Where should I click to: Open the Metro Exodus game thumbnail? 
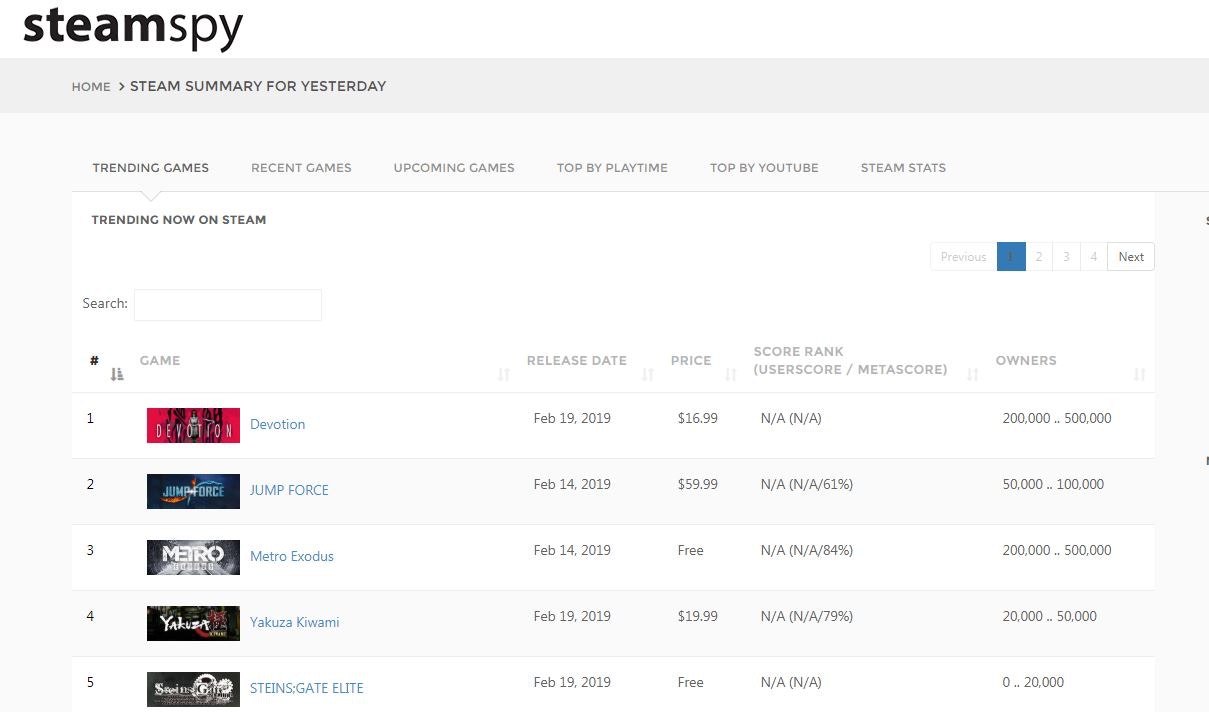pyautogui.click(x=193, y=557)
